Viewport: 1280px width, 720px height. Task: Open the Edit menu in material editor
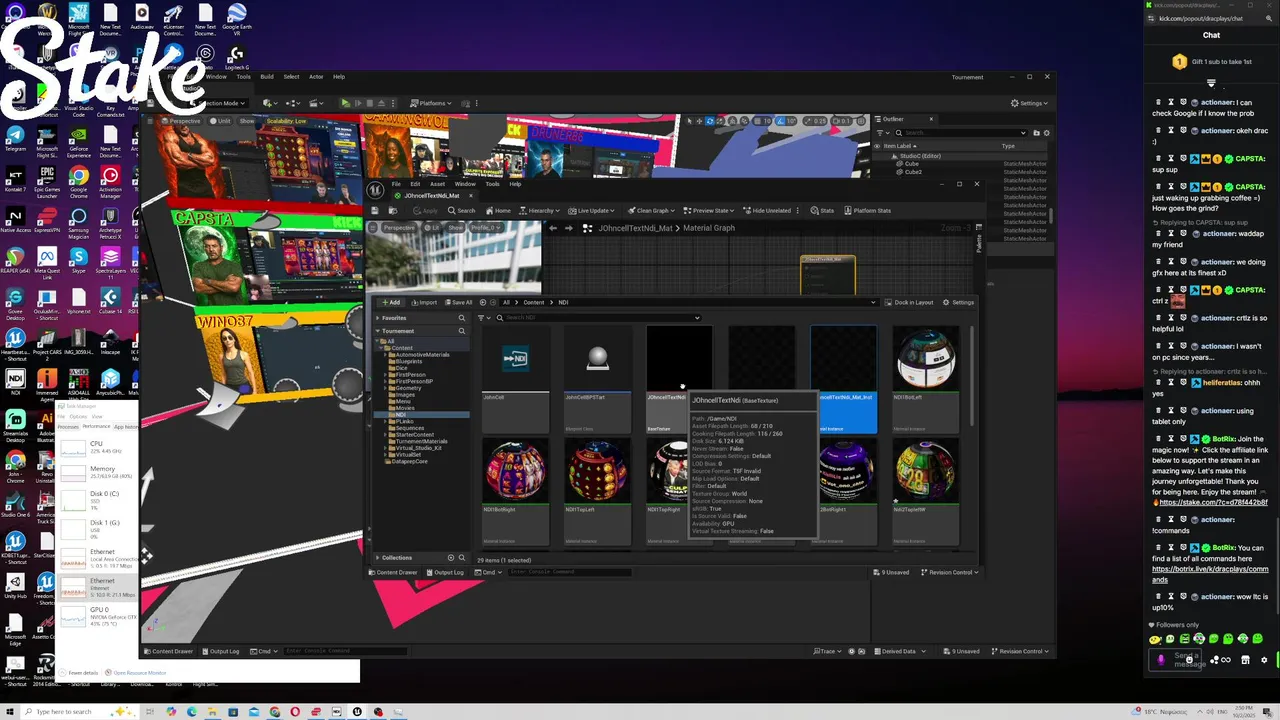(415, 184)
